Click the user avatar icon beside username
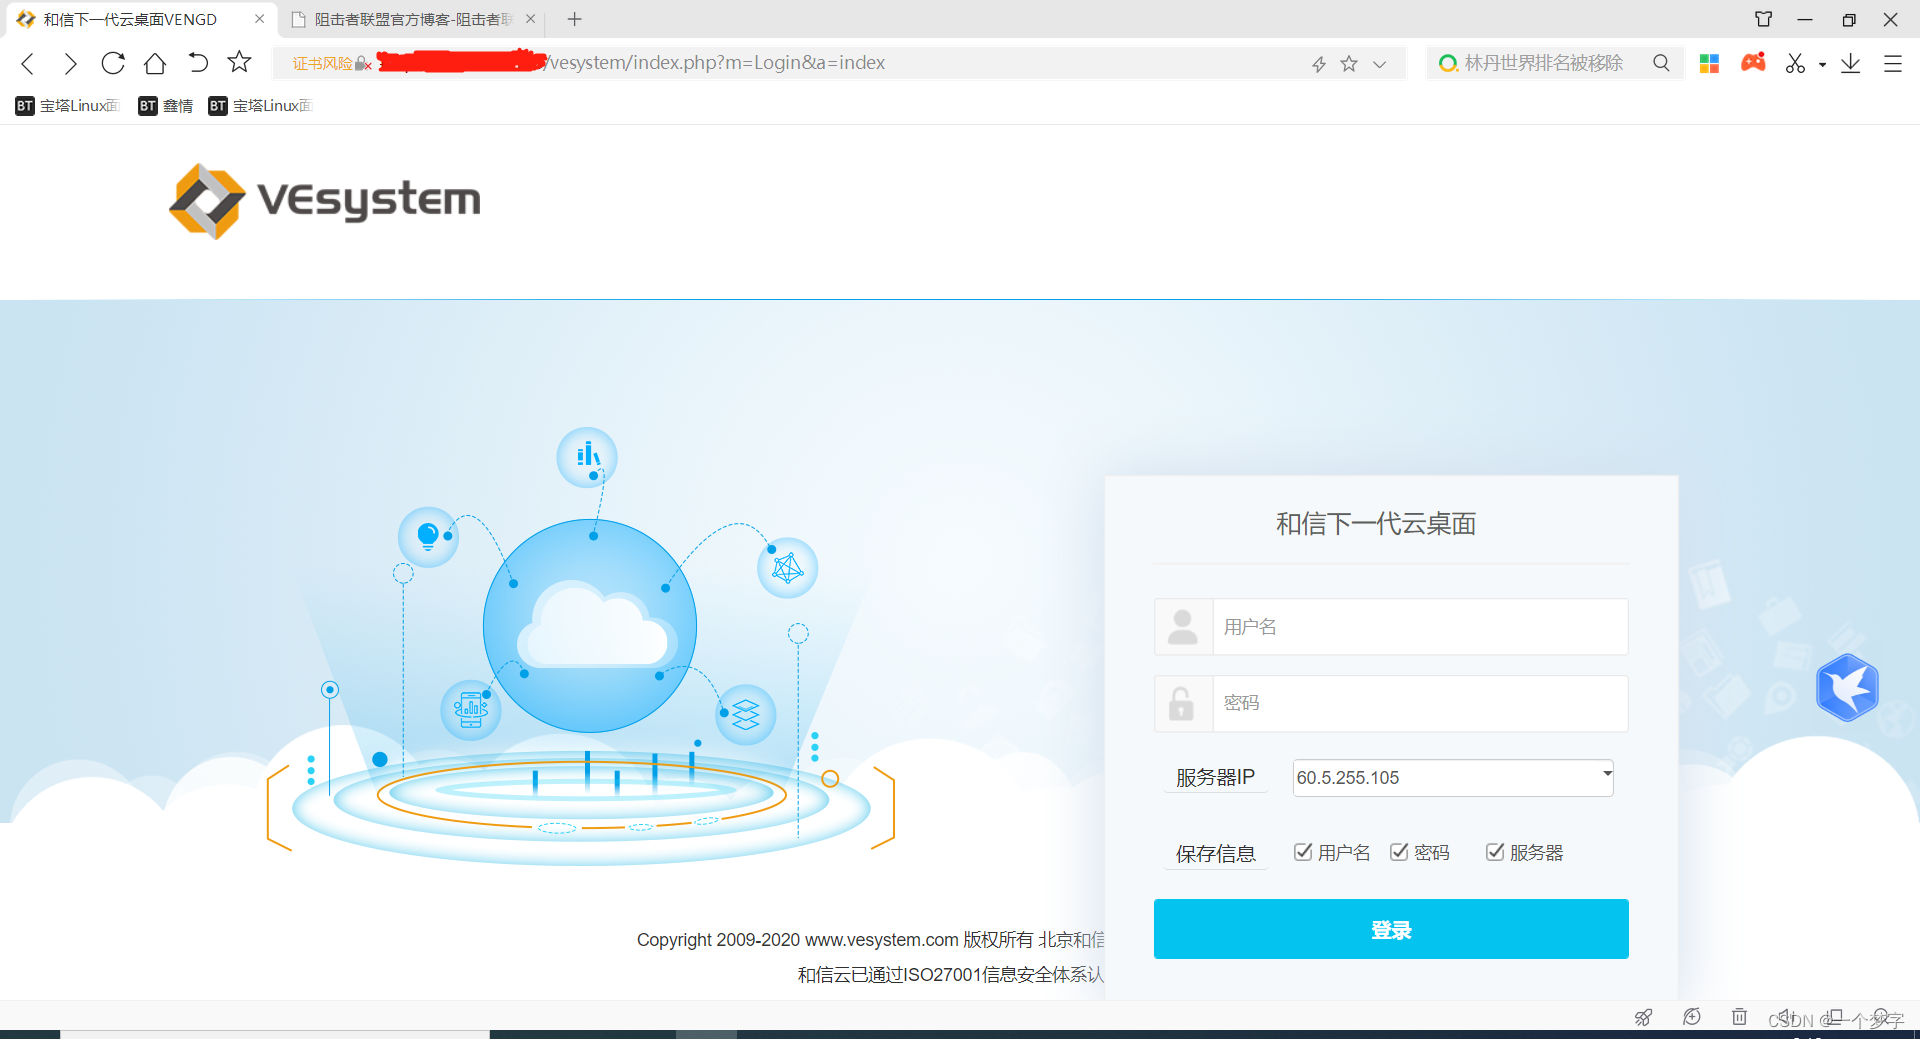 pos(1183,627)
